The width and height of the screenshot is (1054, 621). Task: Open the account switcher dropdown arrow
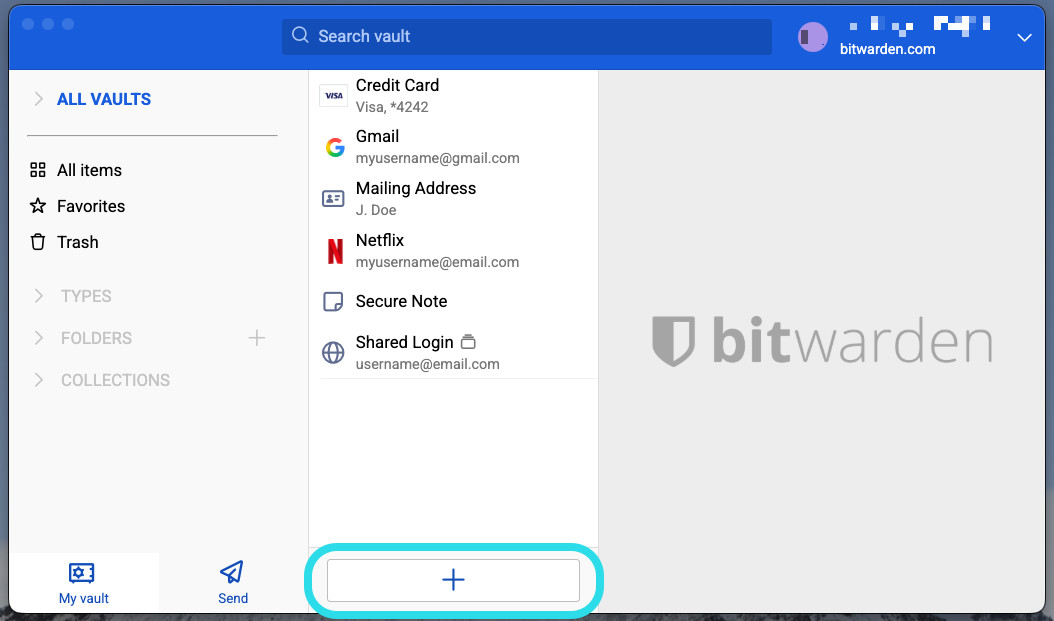(x=1023, y=37)
